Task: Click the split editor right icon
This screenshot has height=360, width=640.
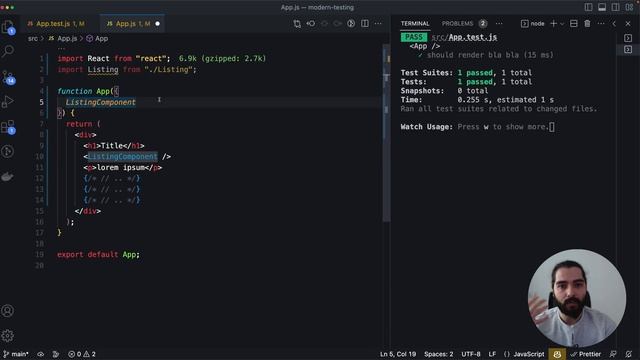Action: pyautogui.click(x=365, y=24)
